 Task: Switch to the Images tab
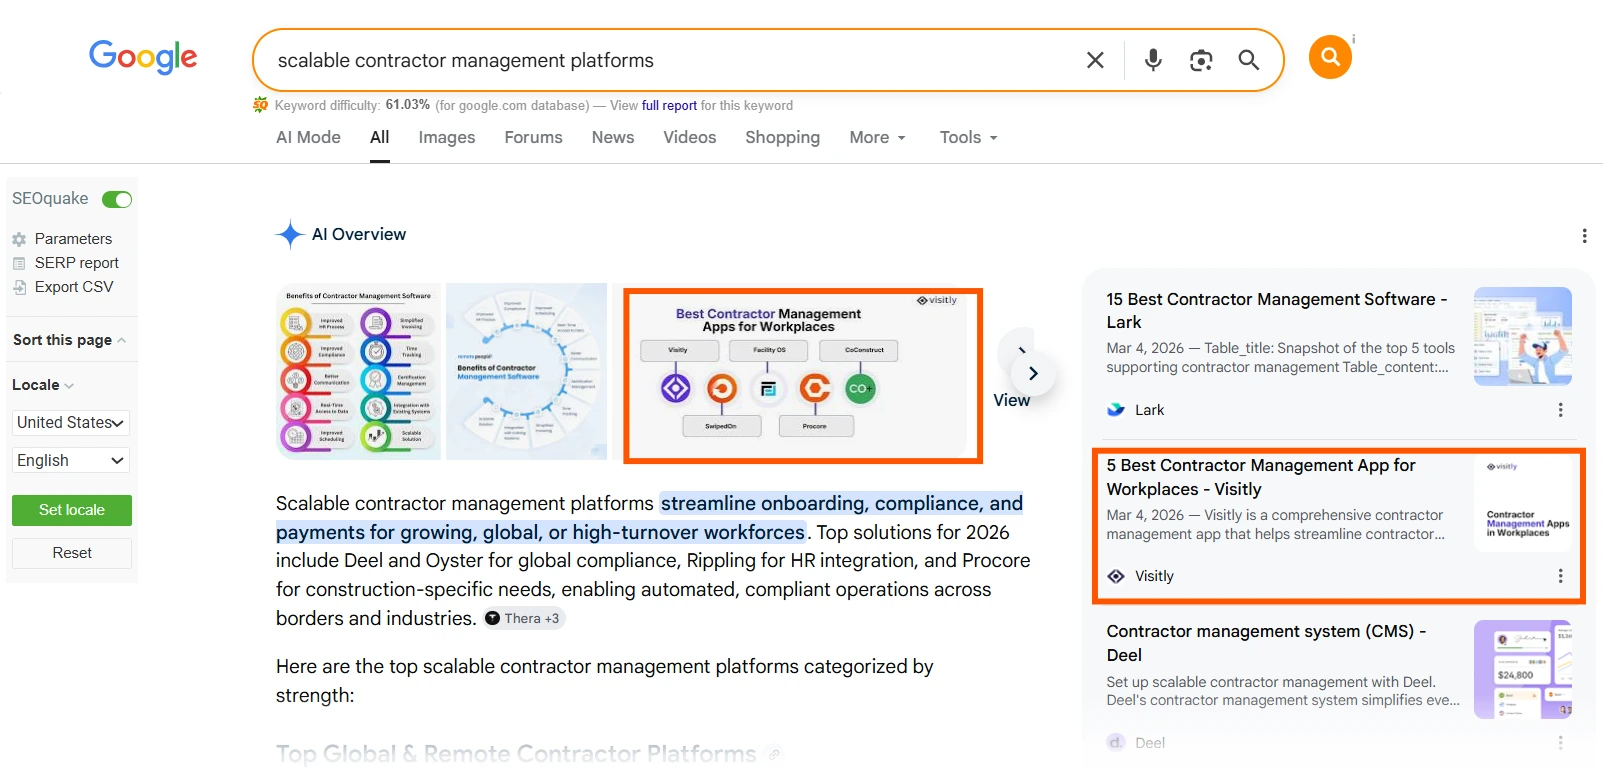447,137
